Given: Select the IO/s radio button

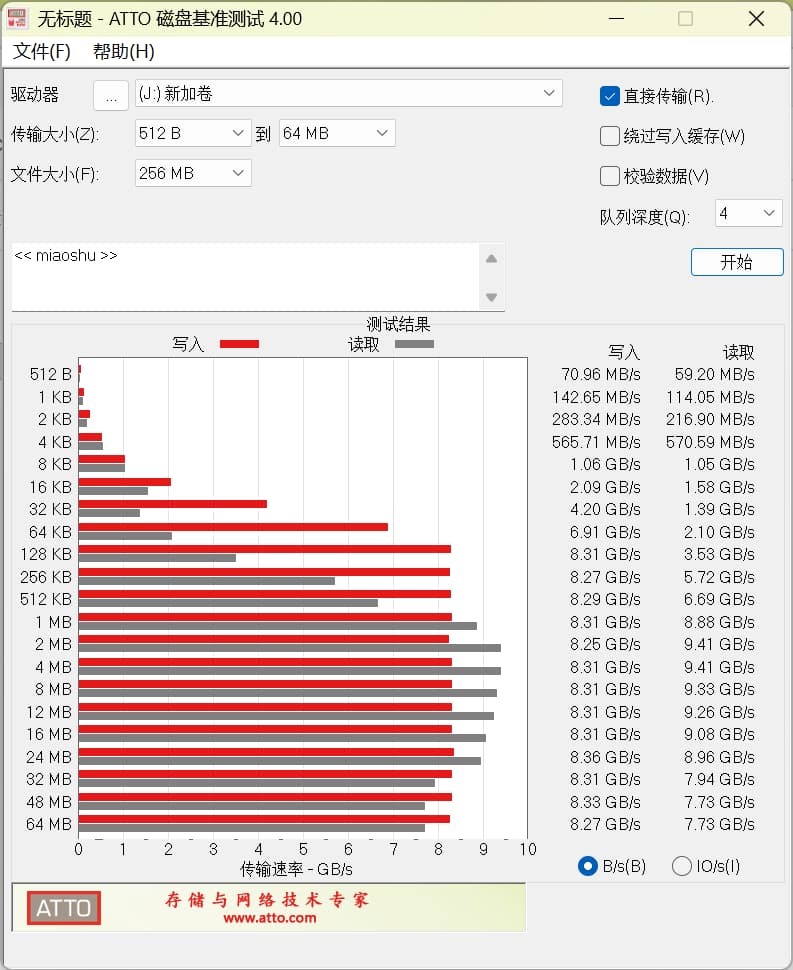Looking at the screenshot, I should [682, 866].
